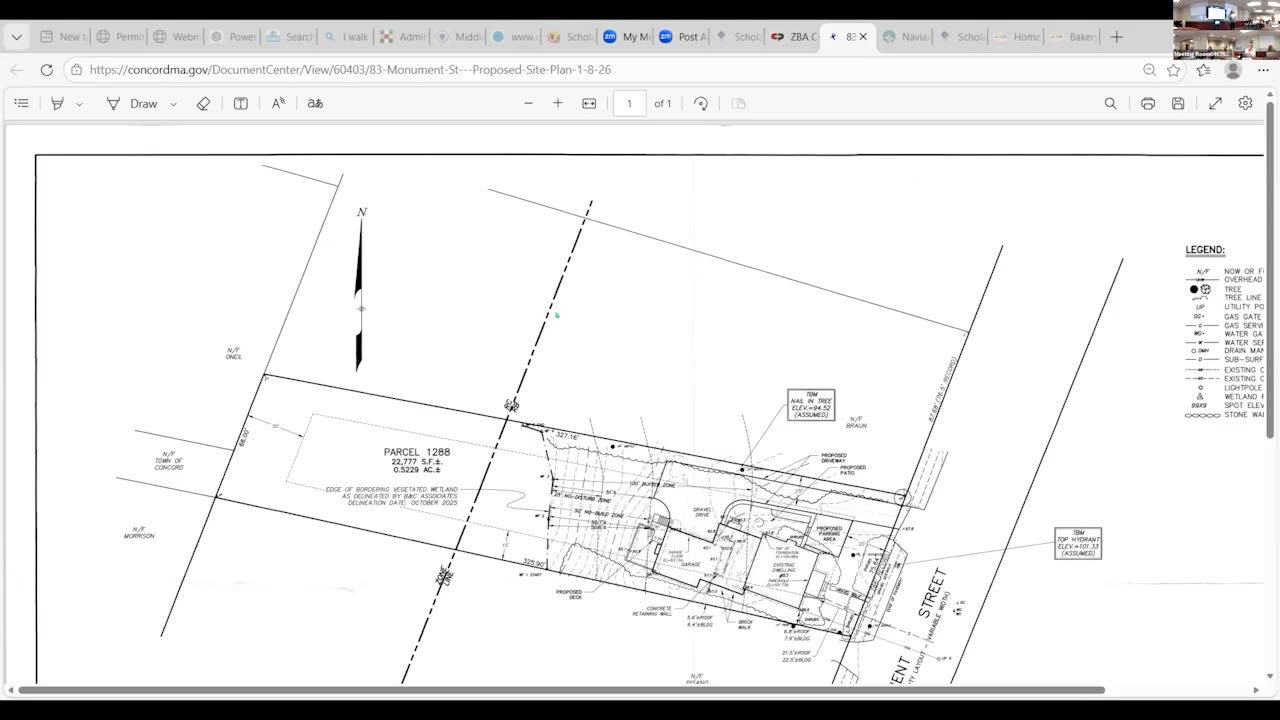This screenshot has height=720, width=1280.
Task: Switch to the Middl tab
Action: [459, 37]
